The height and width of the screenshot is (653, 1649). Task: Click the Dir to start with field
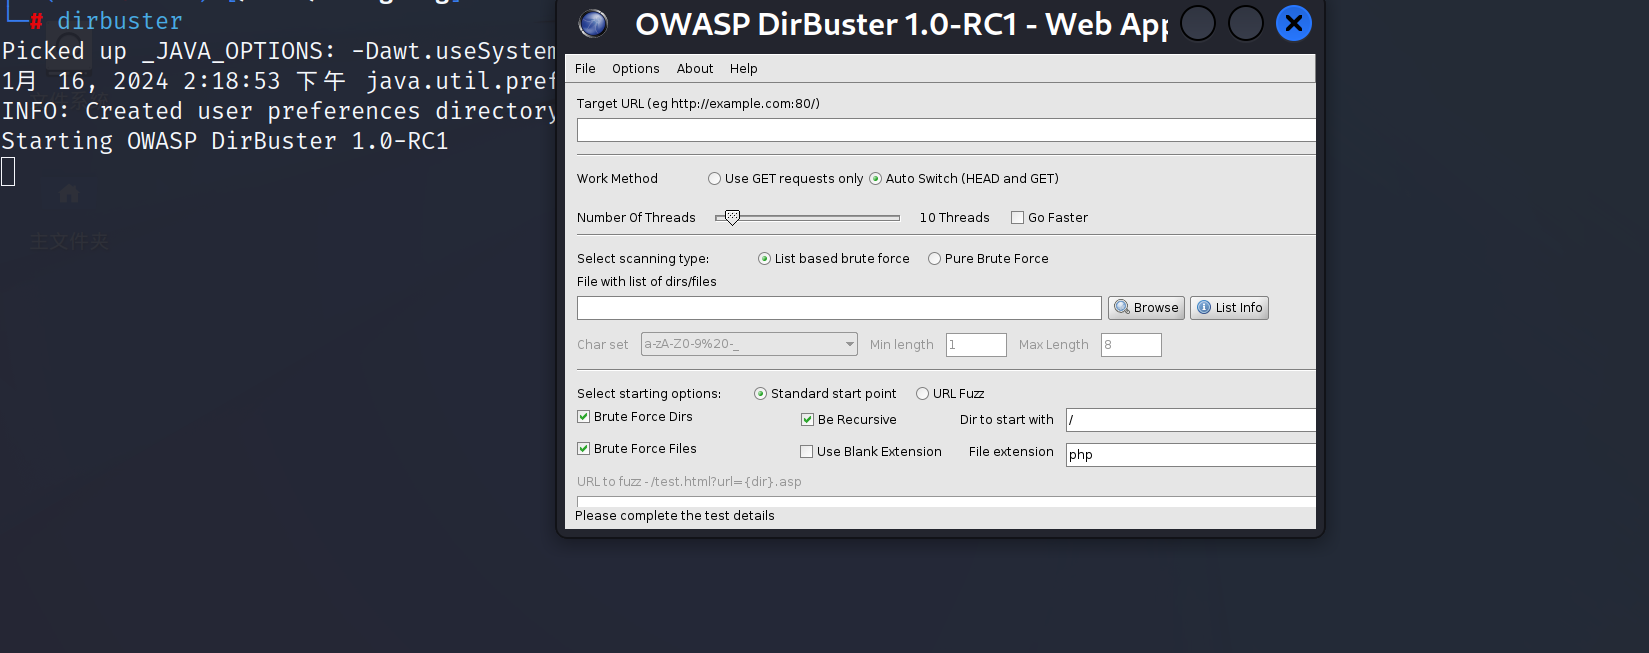[1191, 420]
